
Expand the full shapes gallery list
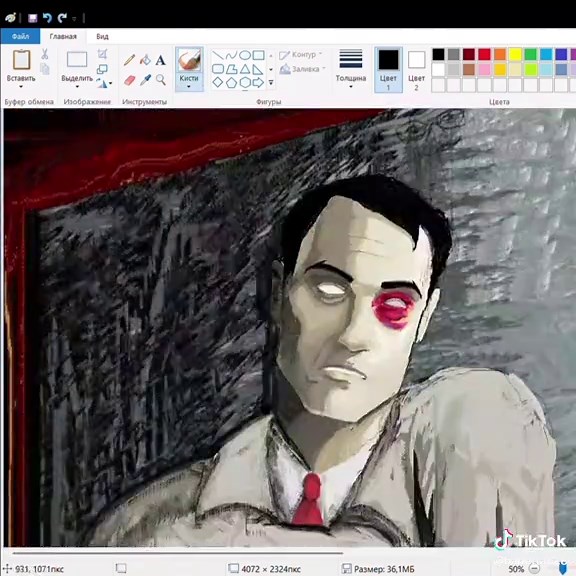pyautogui.click(x=271, y=83)
